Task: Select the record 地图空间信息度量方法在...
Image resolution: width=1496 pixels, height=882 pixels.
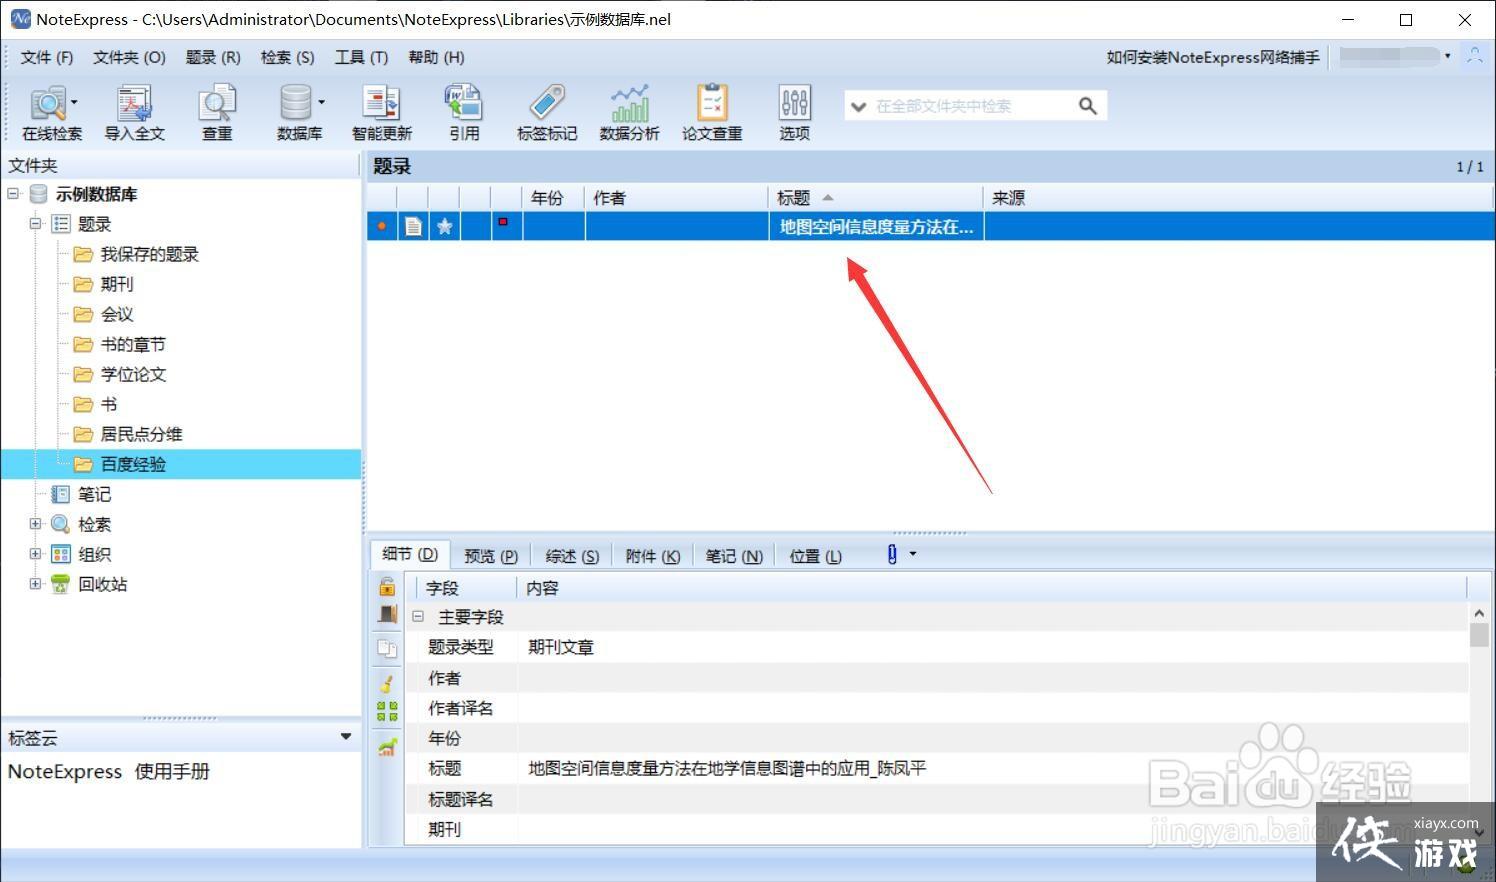Action: (930, 227)
